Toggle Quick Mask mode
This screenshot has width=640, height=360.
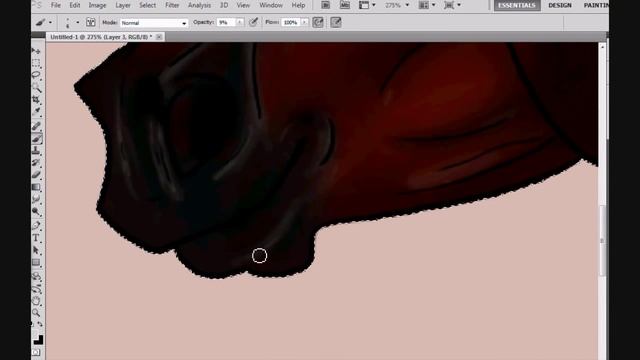coord(36,353)
